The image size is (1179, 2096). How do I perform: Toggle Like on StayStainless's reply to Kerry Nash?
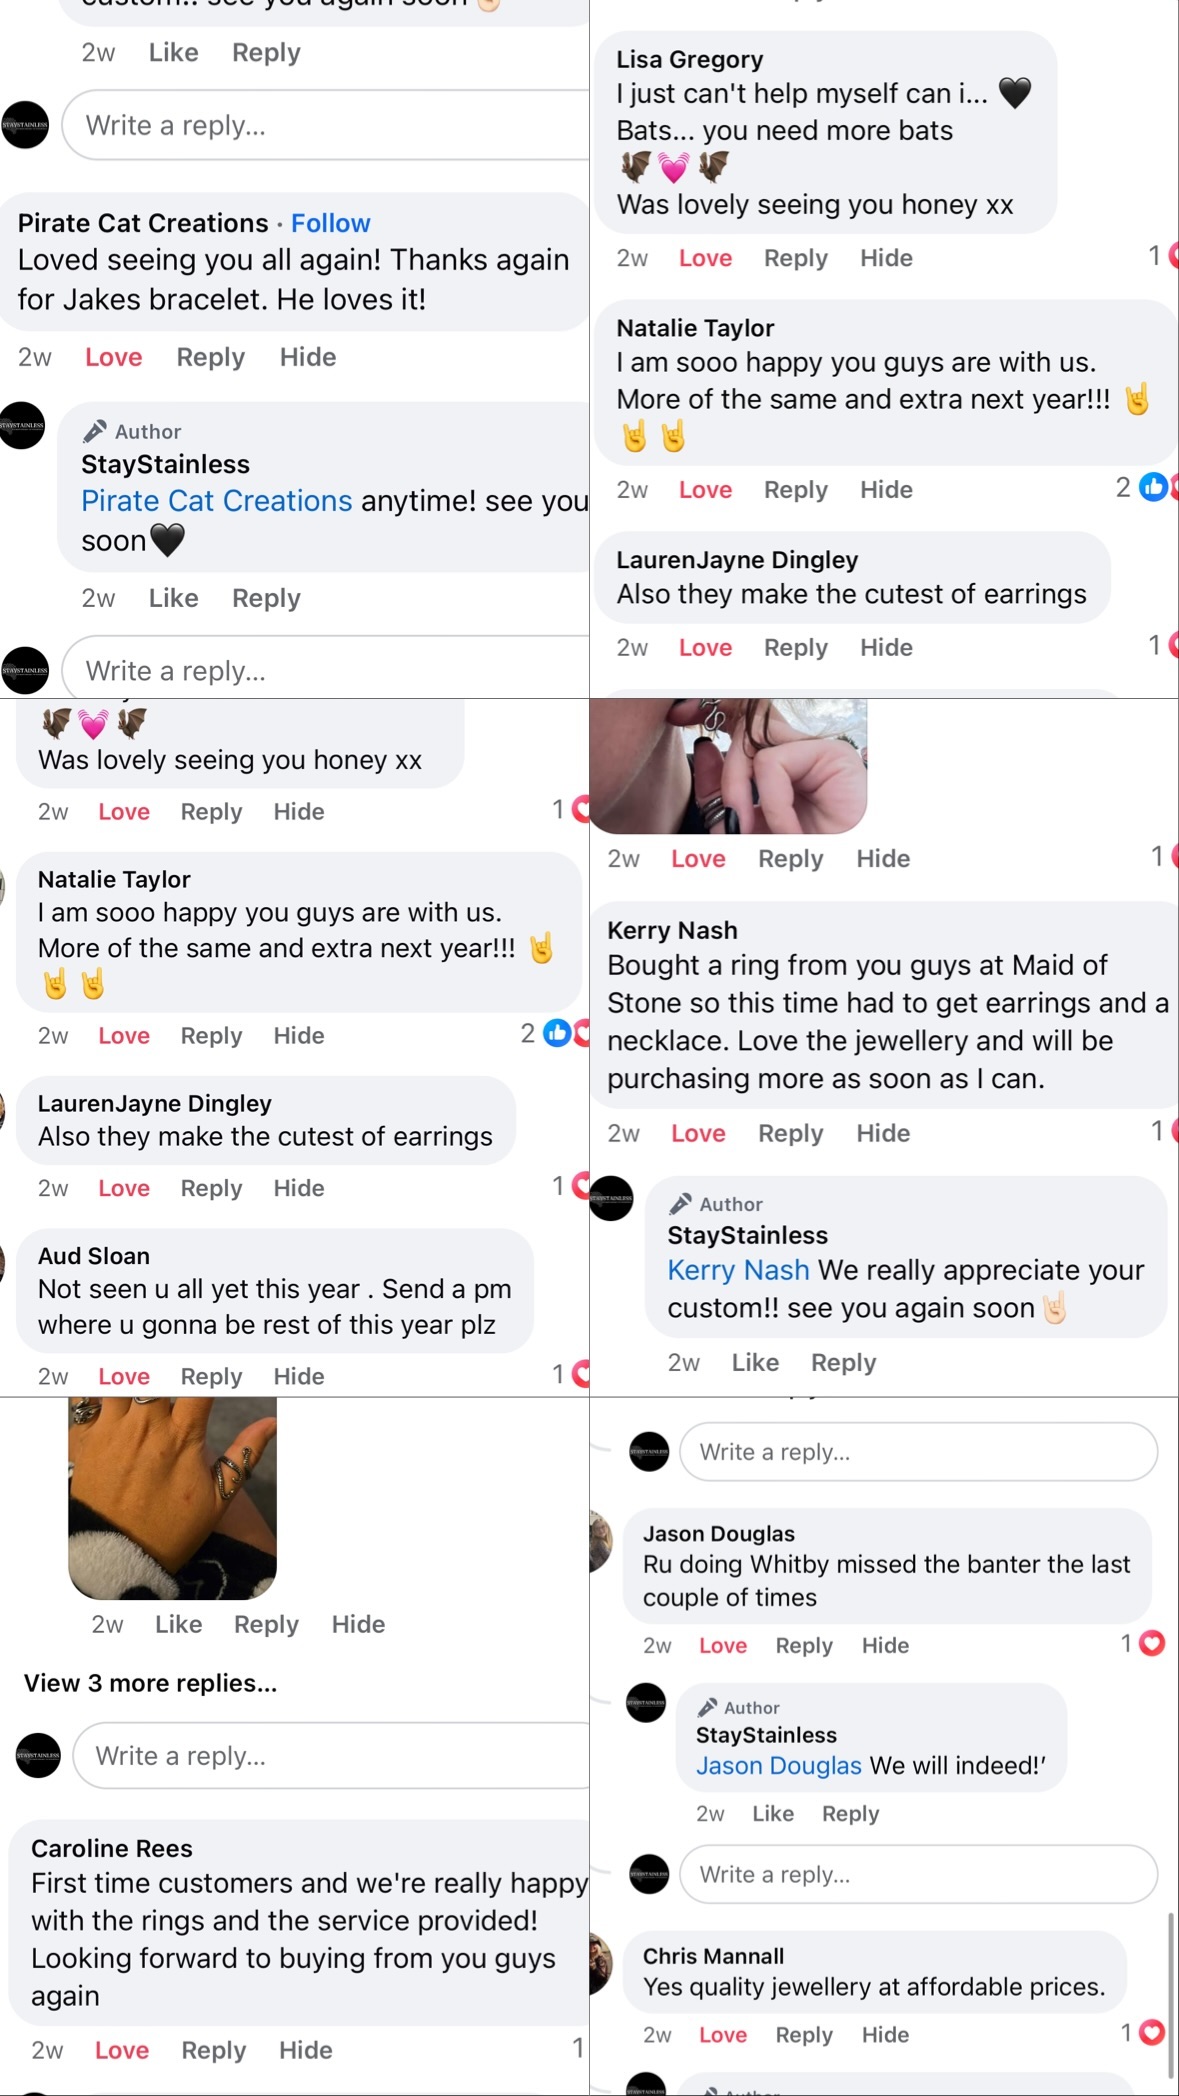[755, 1362]
